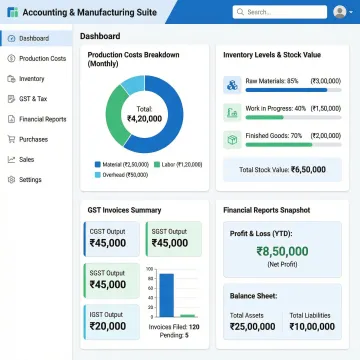This screenshot has height=360, width=360.
Task: Click the Production Costs Breakdown (Monthly) title
Action: [133, 59]
